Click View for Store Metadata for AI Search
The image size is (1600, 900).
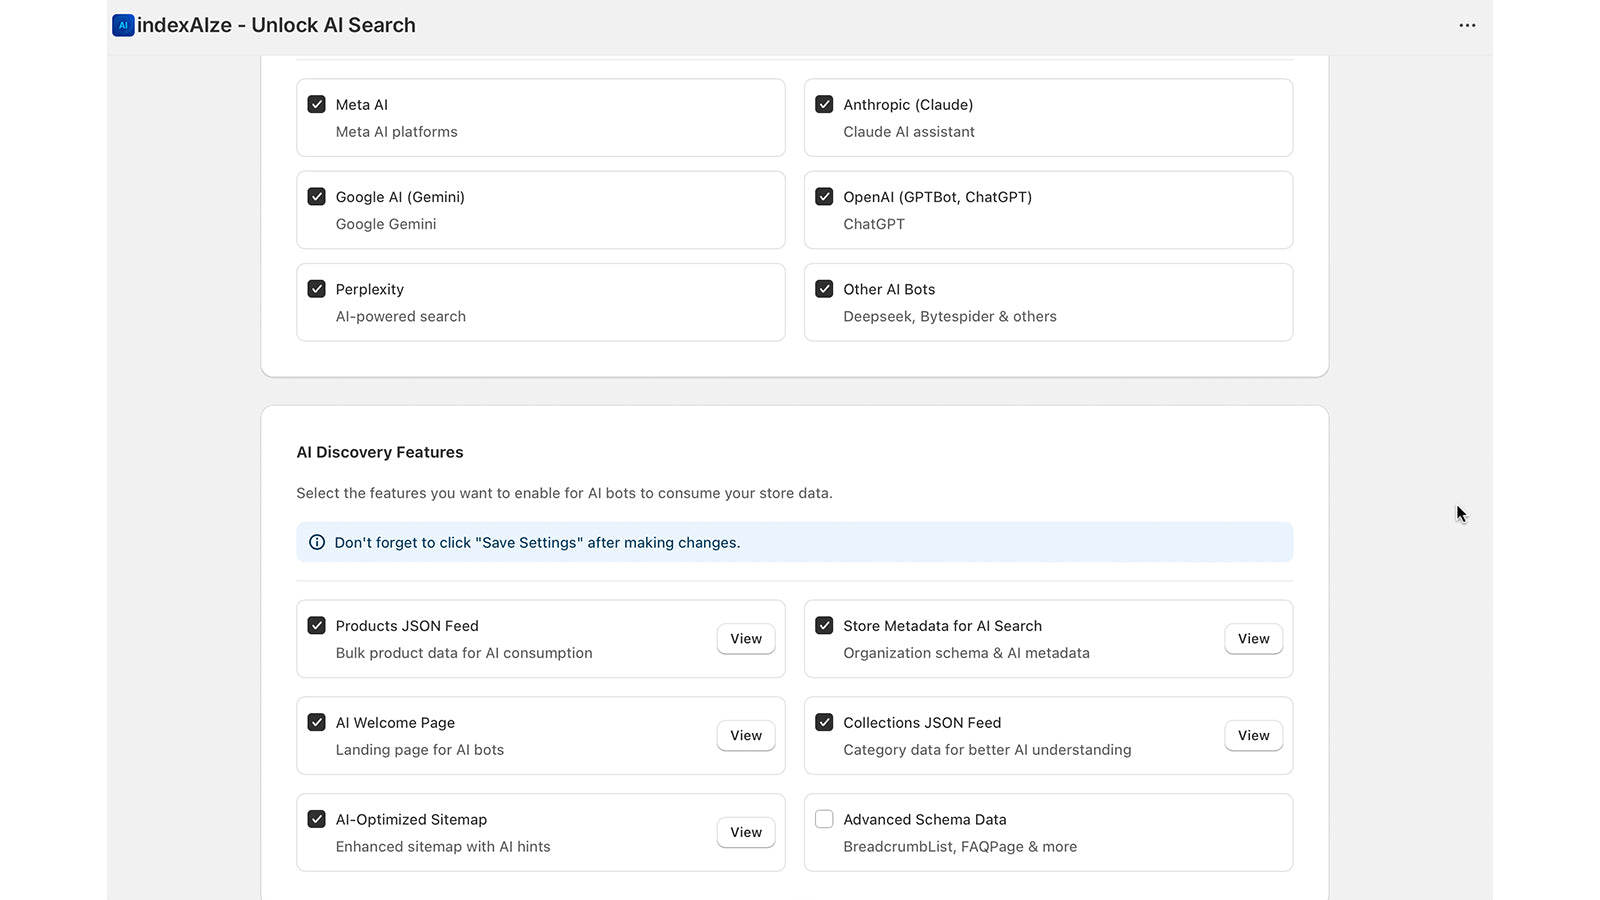point(1253,639)
